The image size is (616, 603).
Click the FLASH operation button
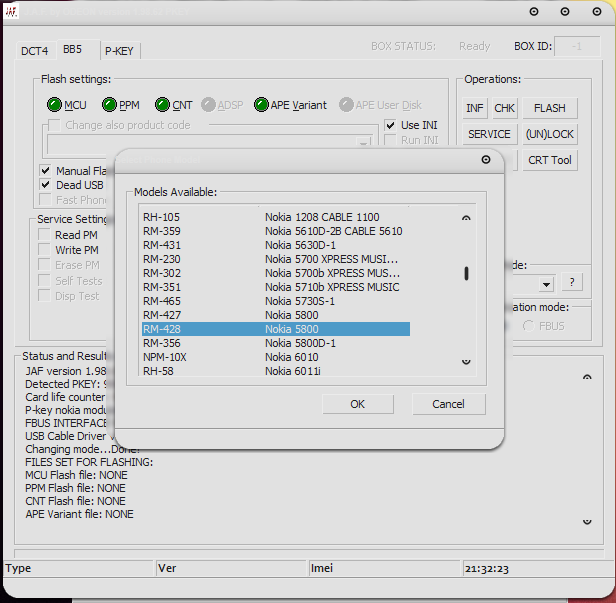coord(550,108)
